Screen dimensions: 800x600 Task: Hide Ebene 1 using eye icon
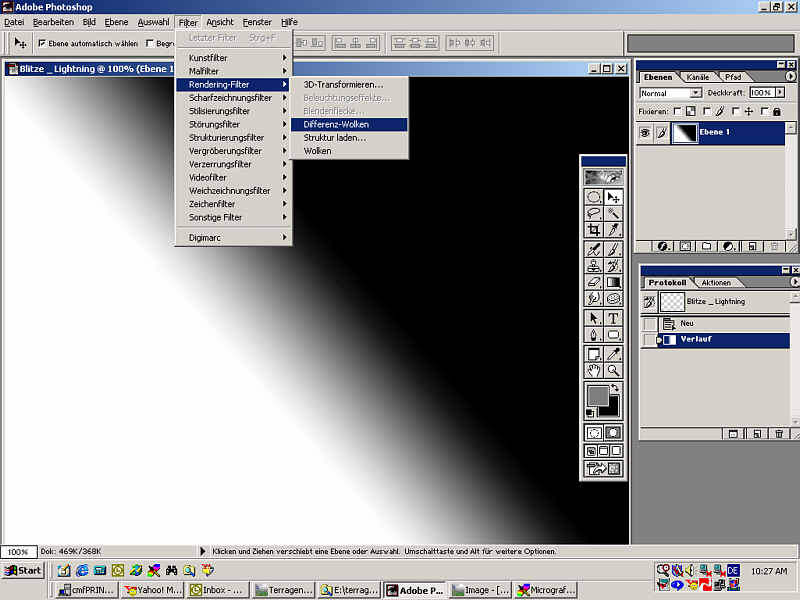(x=645, y=133)
